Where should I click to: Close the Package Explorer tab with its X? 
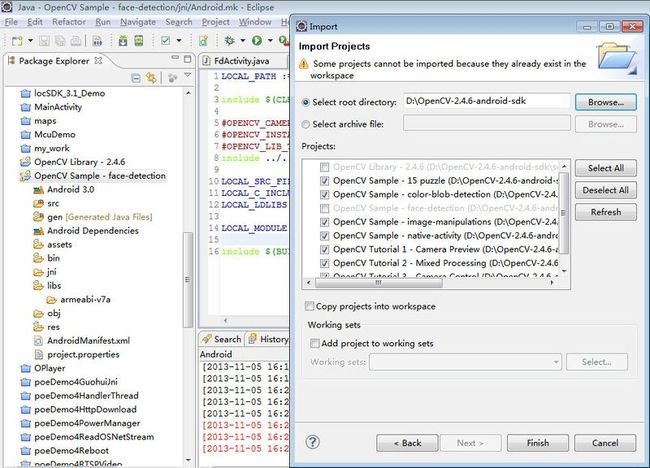pos(98,61)
